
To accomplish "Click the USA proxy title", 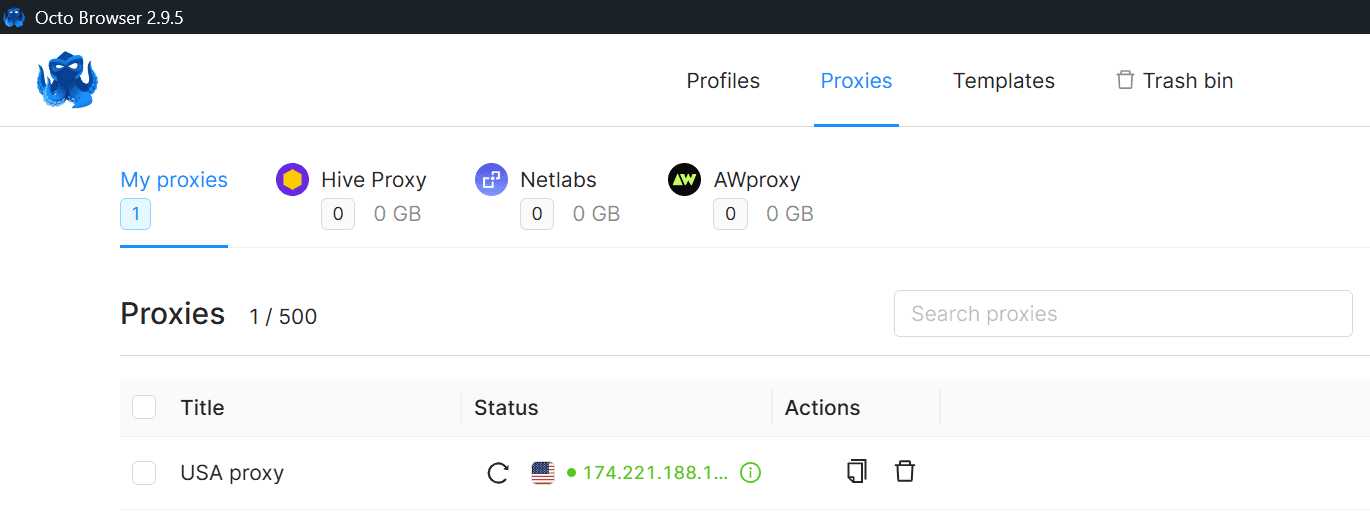I will [232, 473].
